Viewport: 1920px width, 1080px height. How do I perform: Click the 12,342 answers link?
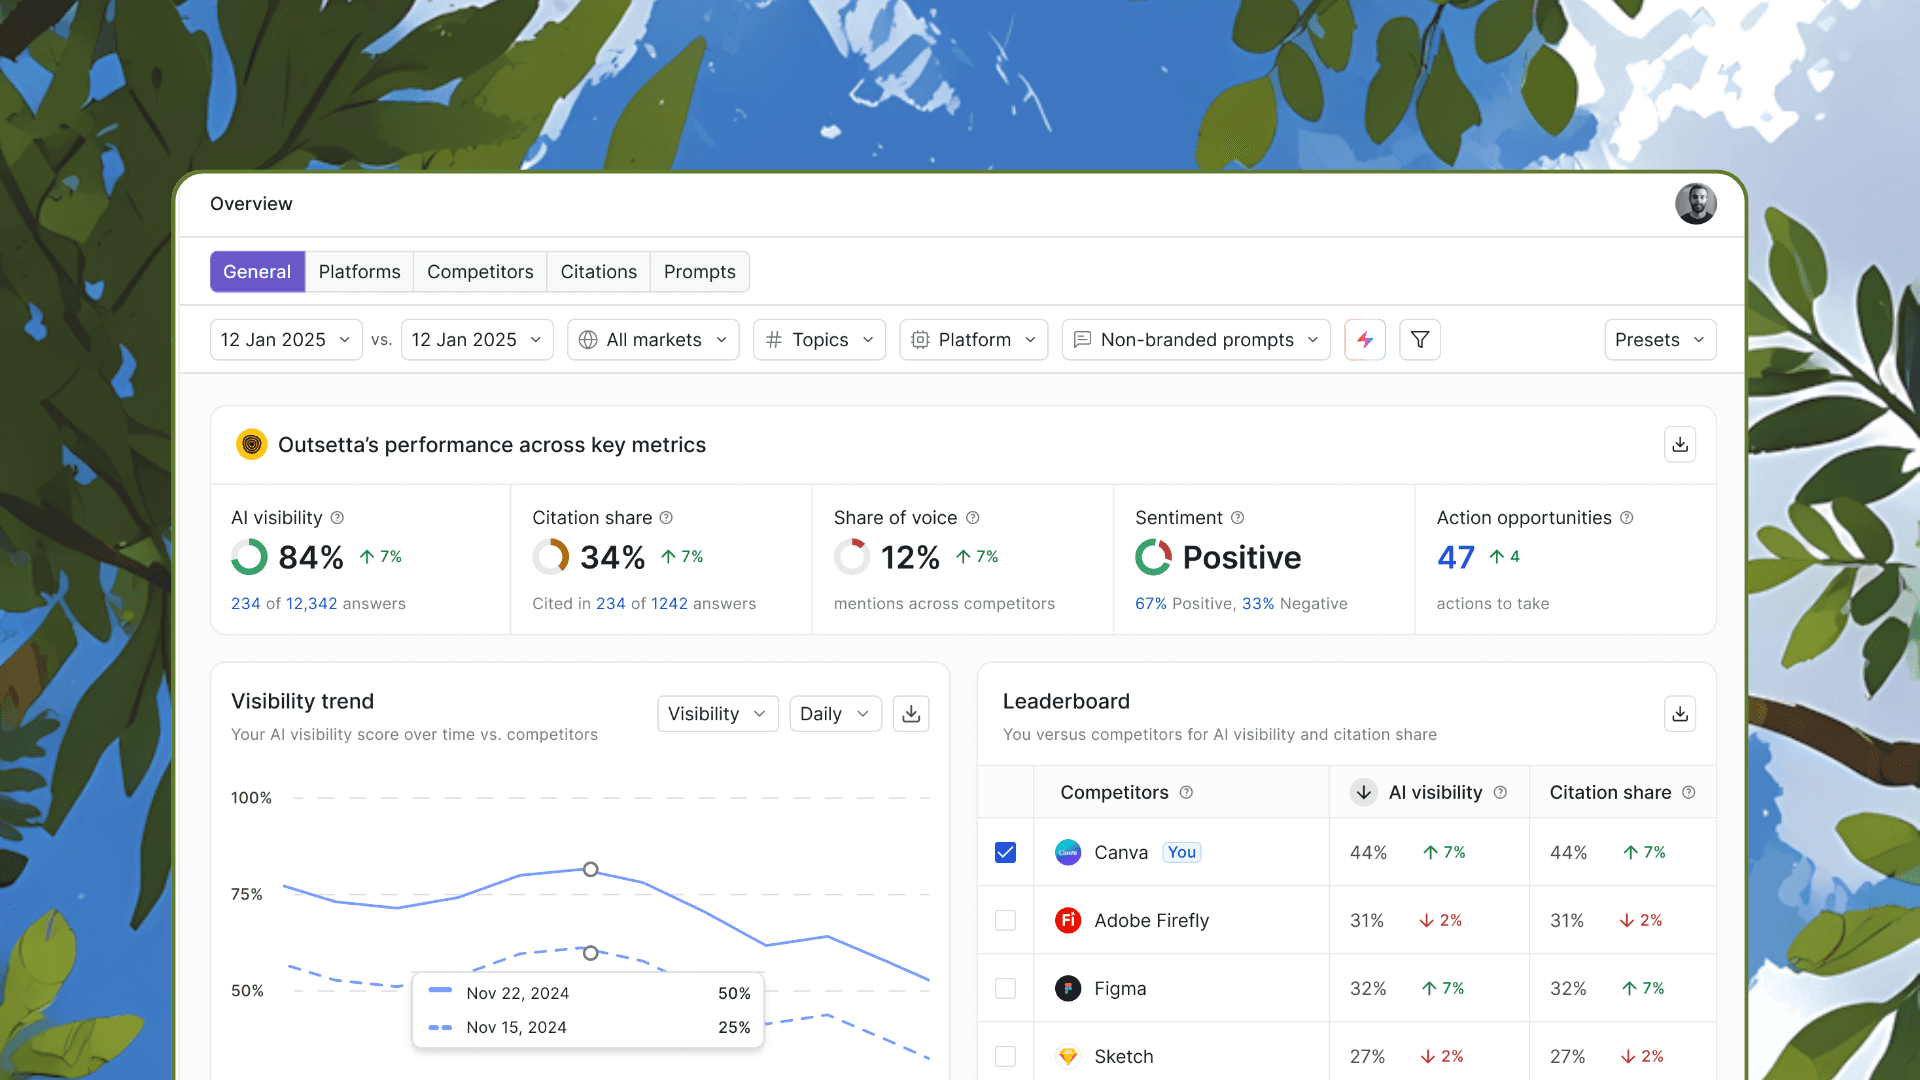[x=311, y=604]
